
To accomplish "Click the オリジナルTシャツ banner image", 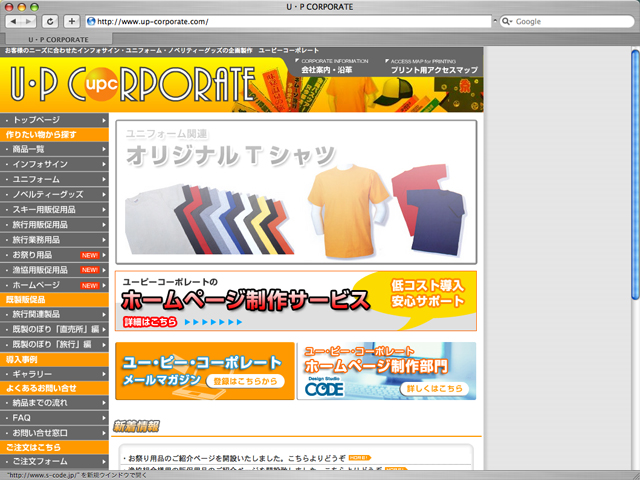I will pos(296,192).
